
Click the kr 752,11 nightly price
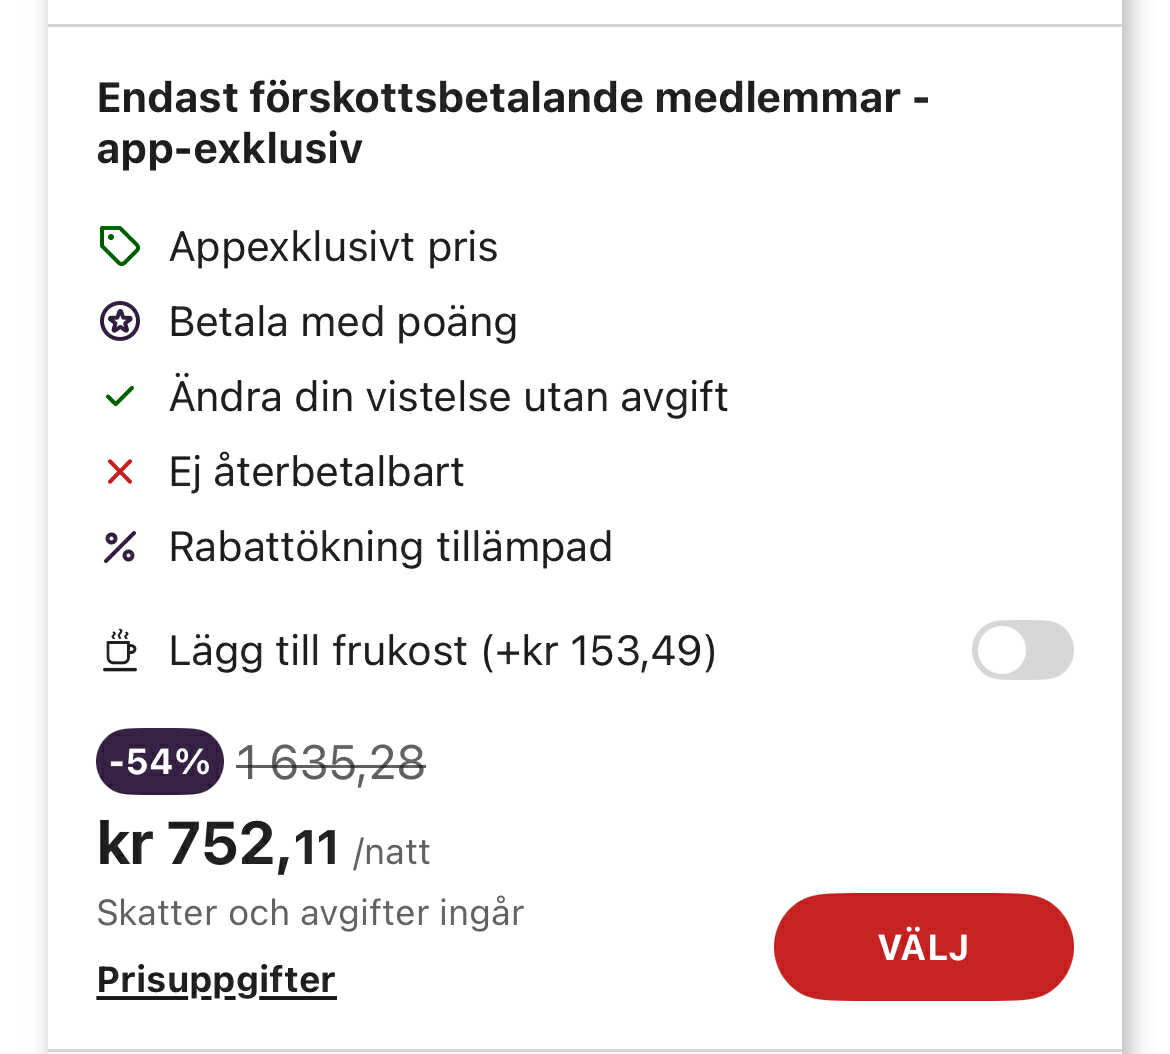219,845
